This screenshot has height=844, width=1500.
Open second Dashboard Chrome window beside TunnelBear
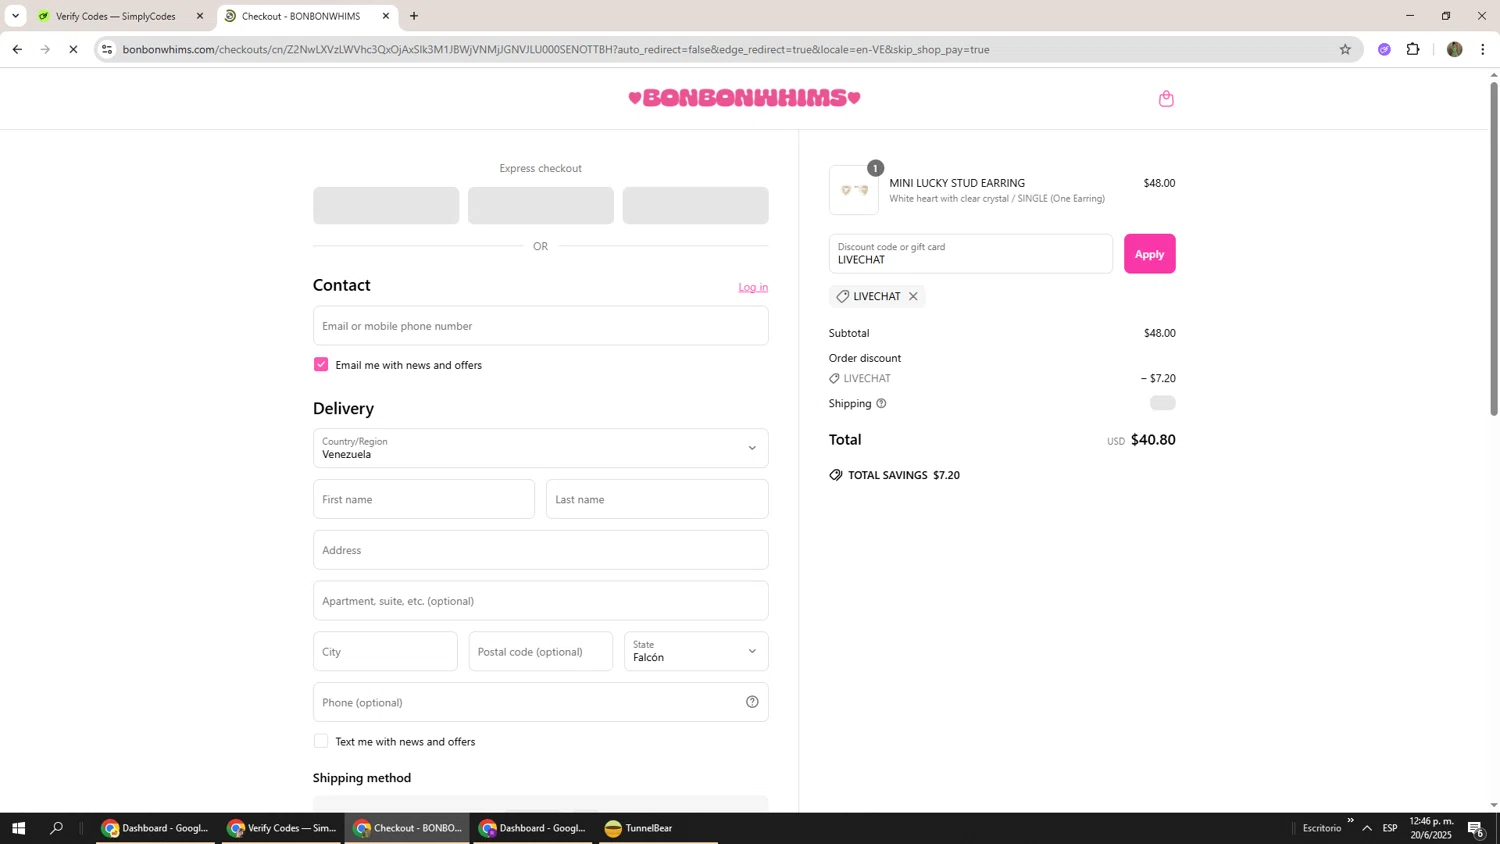[533, 828]
